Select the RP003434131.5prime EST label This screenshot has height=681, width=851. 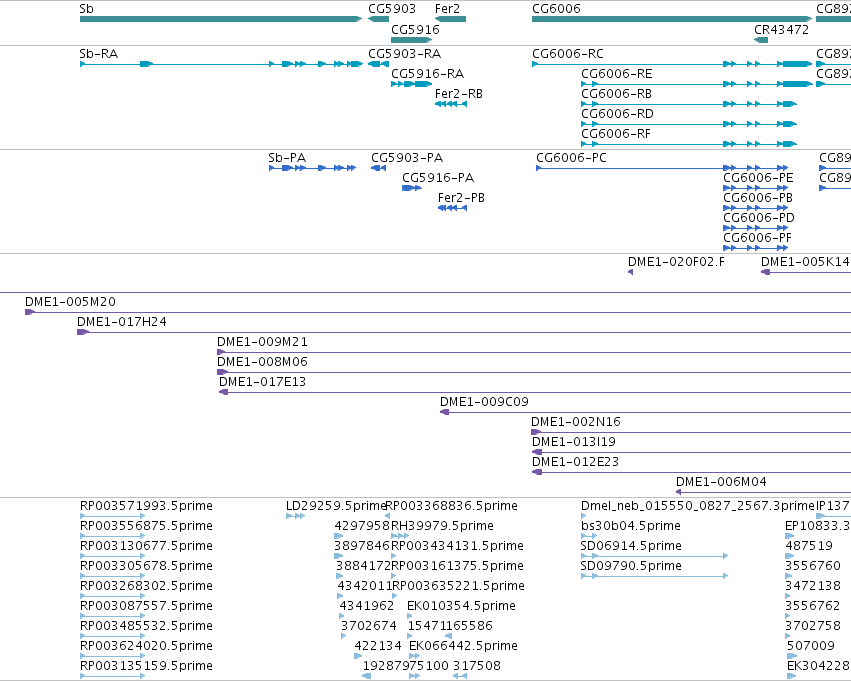[x=458, y=546]
